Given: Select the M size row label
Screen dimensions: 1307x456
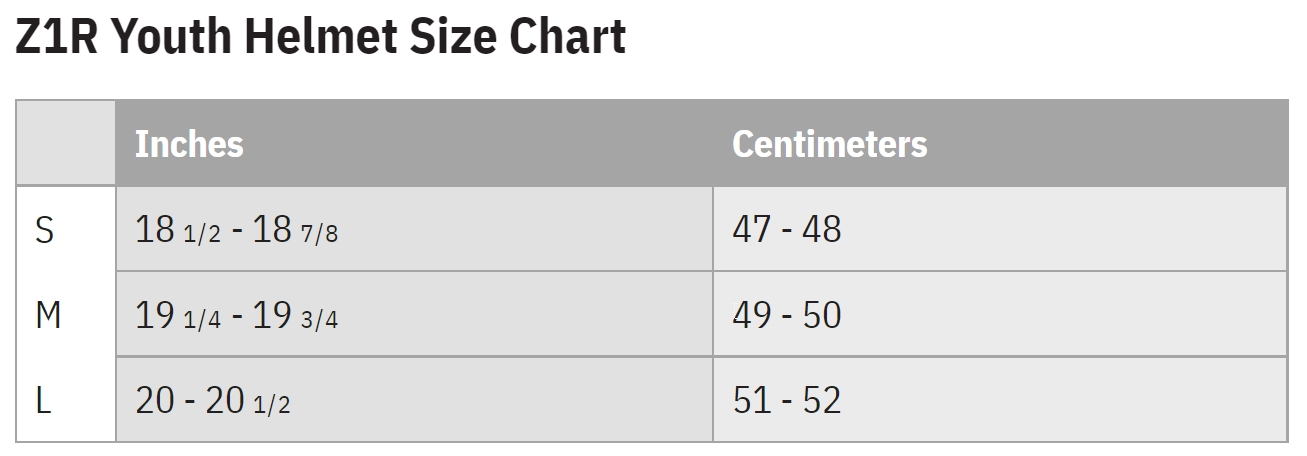Looking at the screenshot, I should click(x=48, y=315).
